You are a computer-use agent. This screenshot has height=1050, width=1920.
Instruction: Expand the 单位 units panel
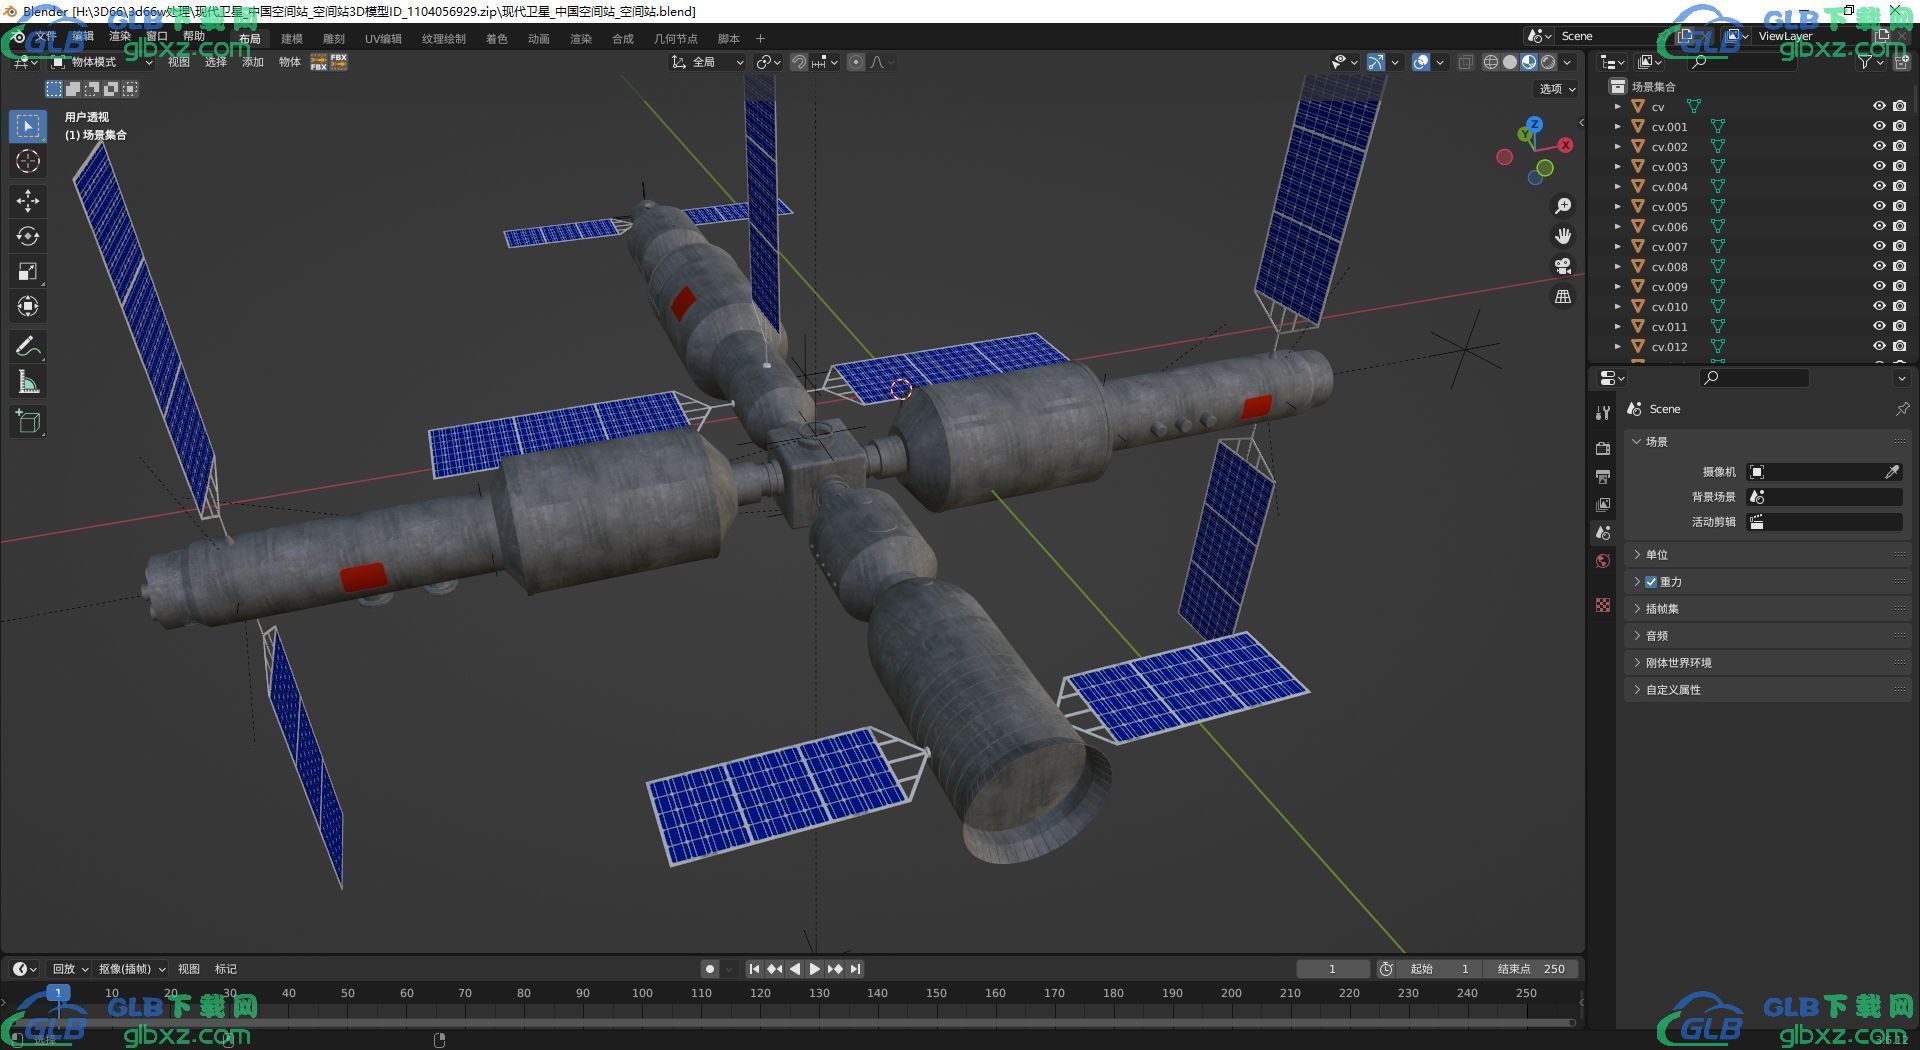click(1768, 555)
